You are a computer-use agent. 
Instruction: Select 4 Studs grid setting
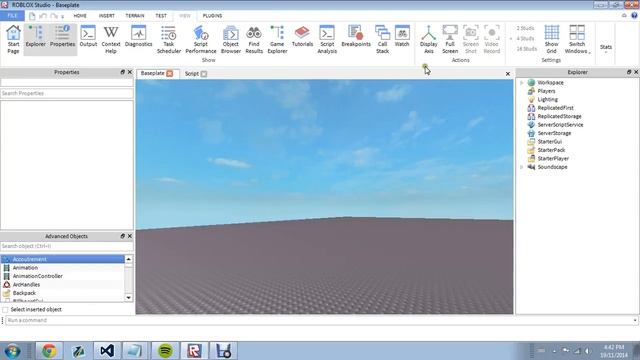[525, 38]
